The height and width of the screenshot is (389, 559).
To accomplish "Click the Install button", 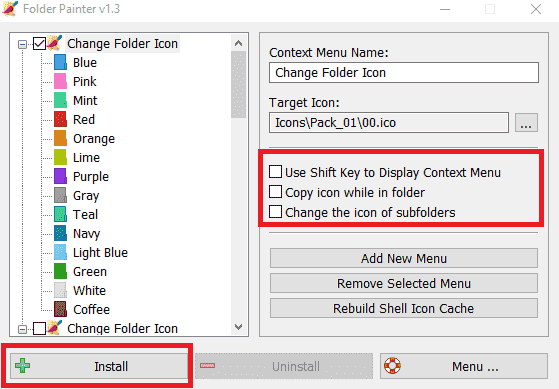I will pos(99,366).
